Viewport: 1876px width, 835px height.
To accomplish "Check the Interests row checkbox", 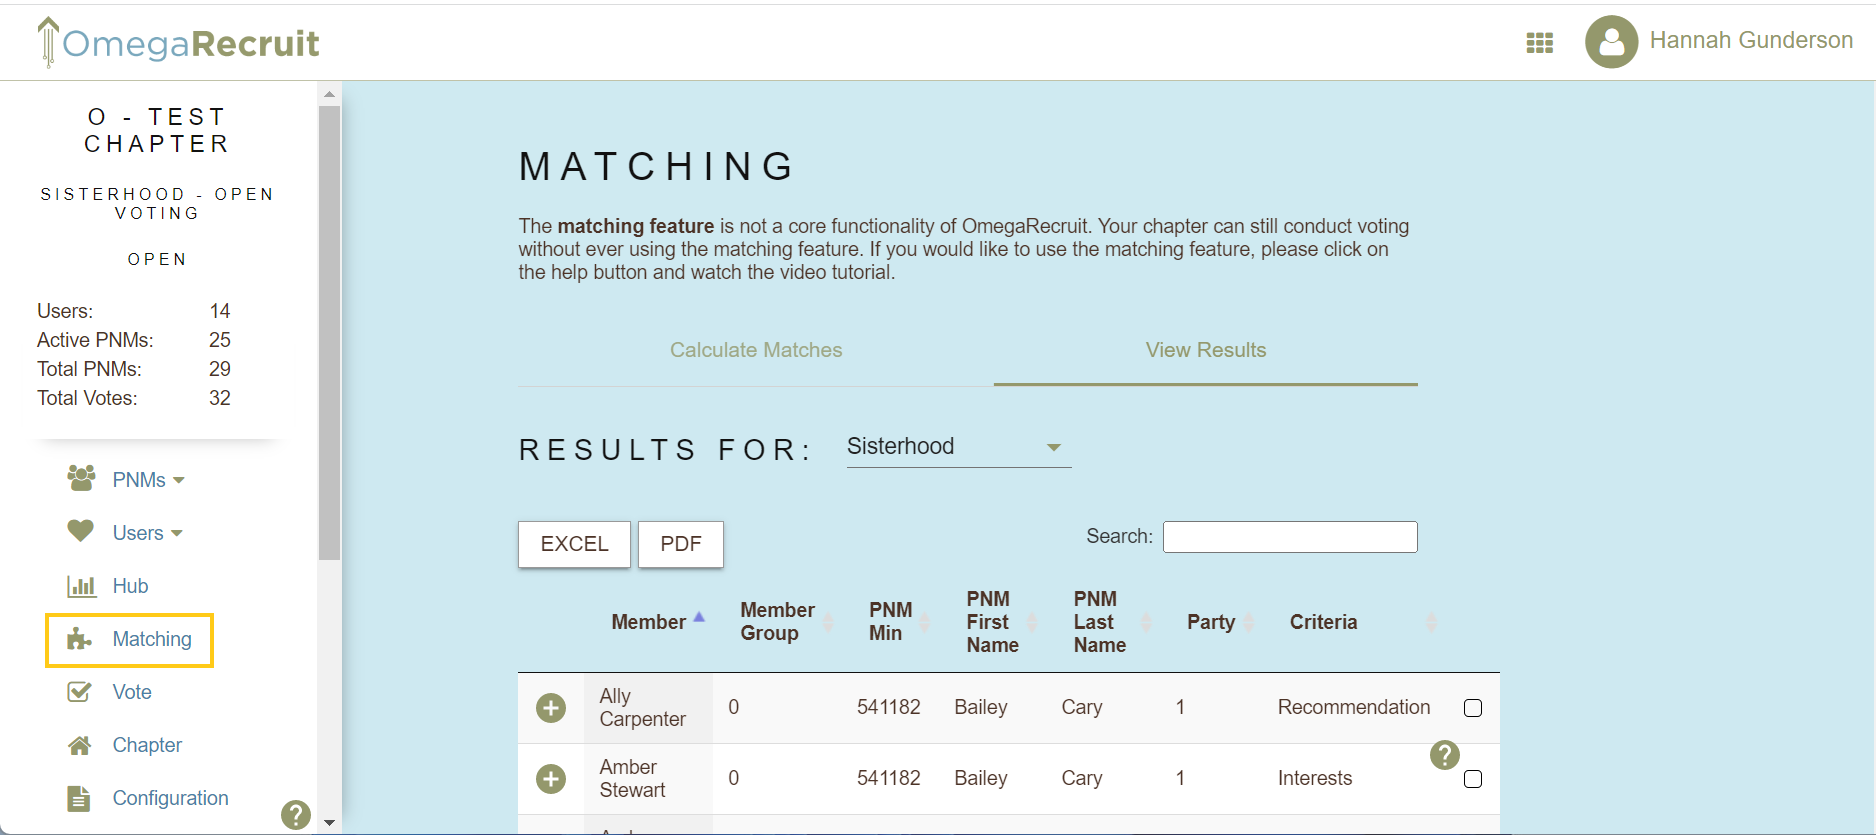I will pyautogui.click(x=1472, y=779).
